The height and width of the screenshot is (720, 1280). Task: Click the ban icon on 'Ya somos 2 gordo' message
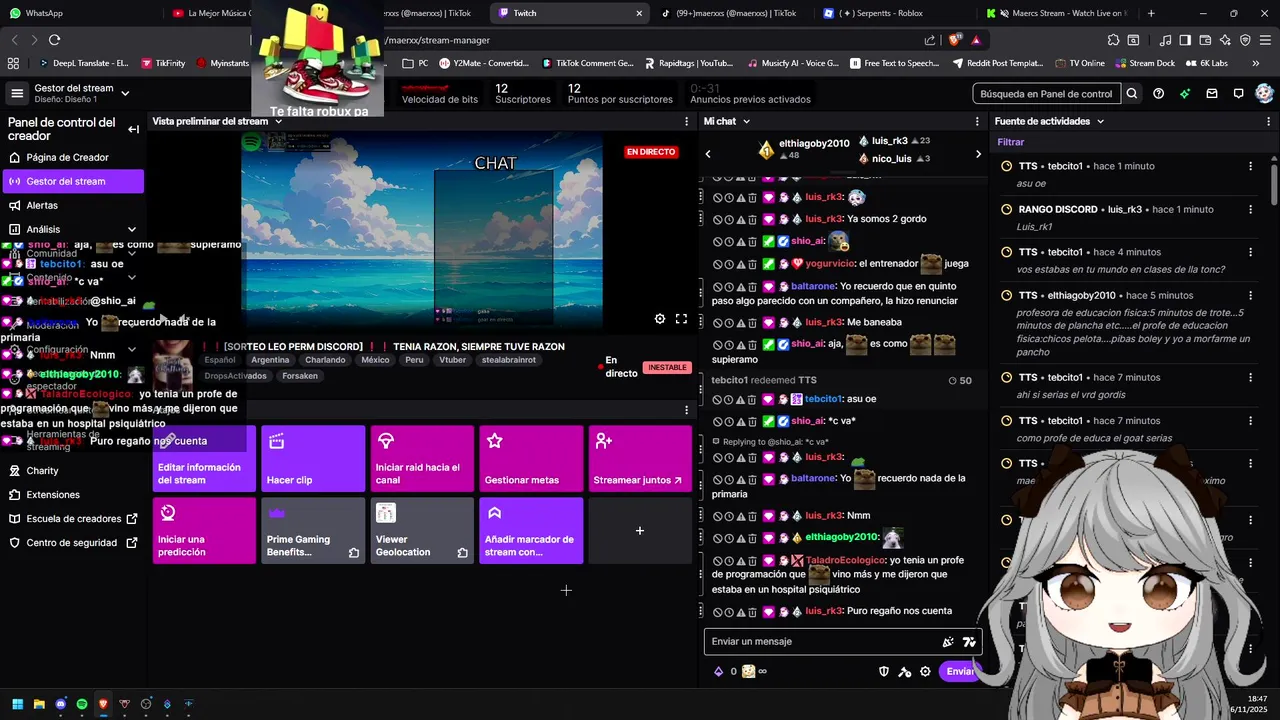pyautogui.click(x=717, y=219)
